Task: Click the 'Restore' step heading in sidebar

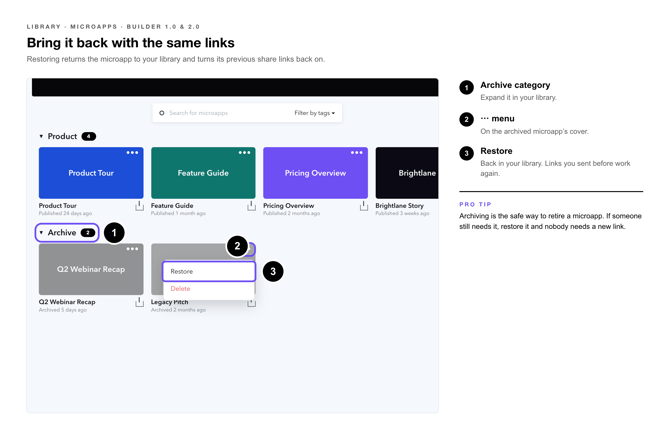Action: pos(496,151)
